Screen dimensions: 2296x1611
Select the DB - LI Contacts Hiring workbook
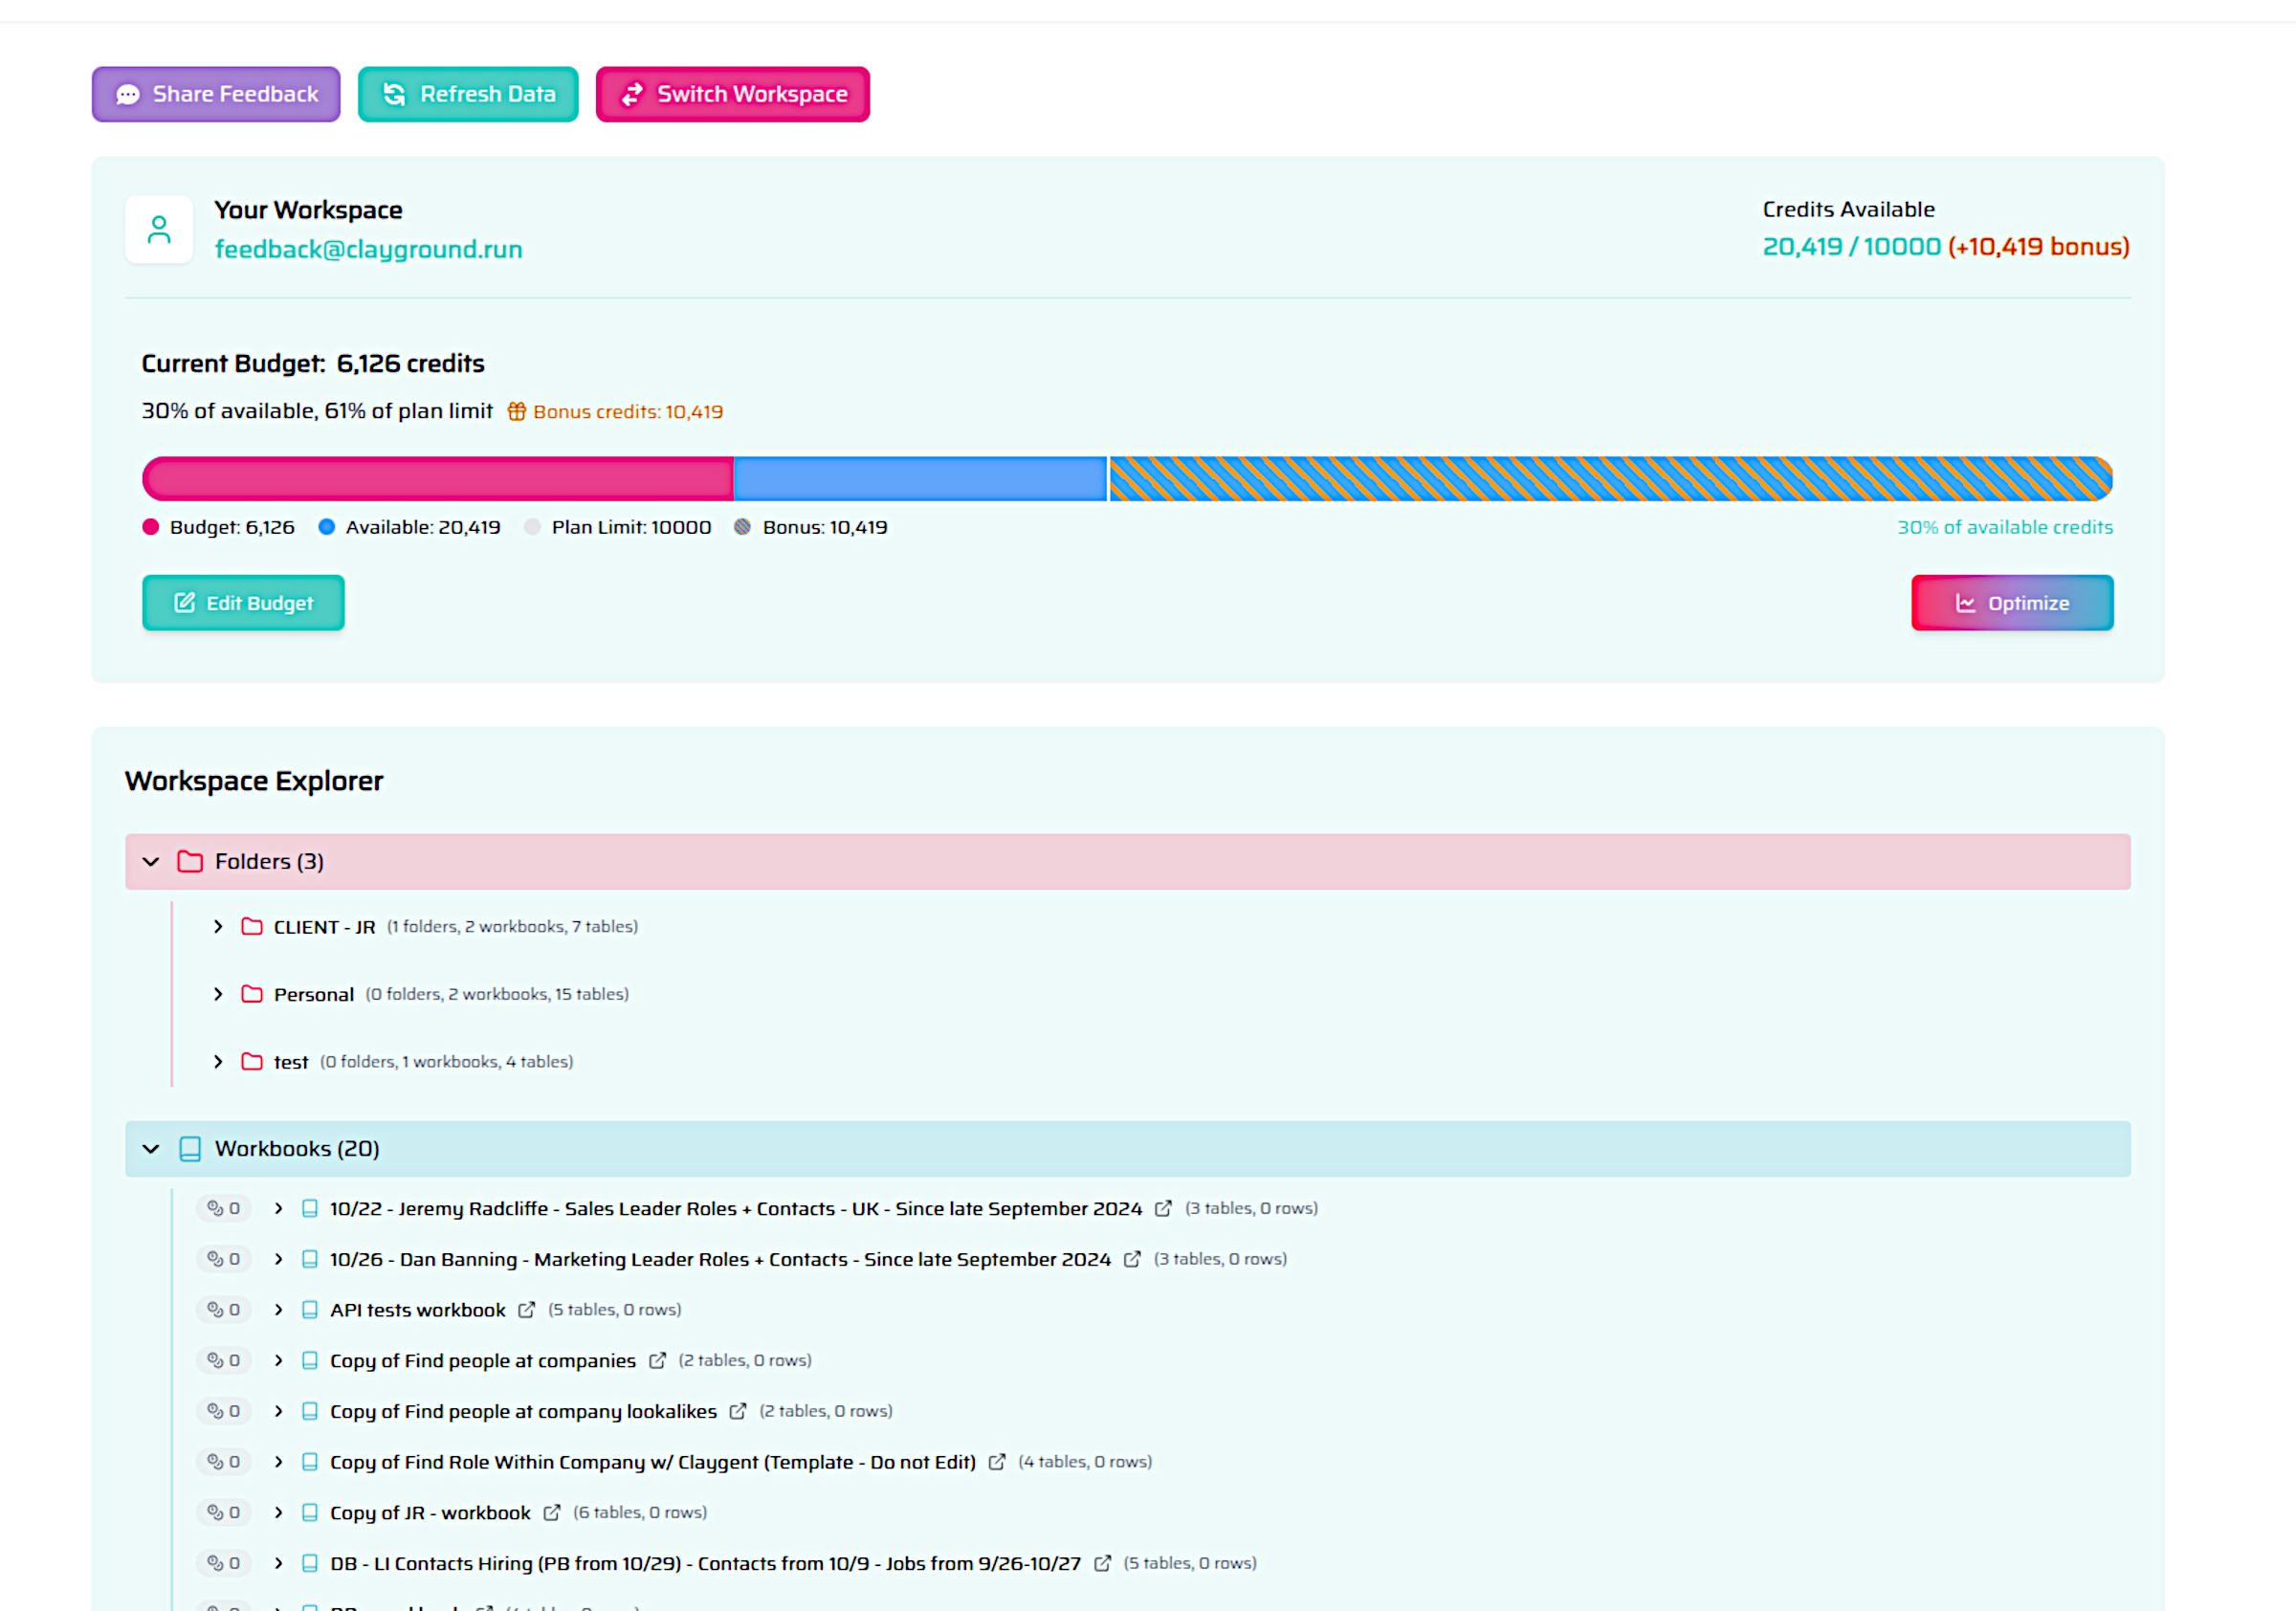(704, 1564)
